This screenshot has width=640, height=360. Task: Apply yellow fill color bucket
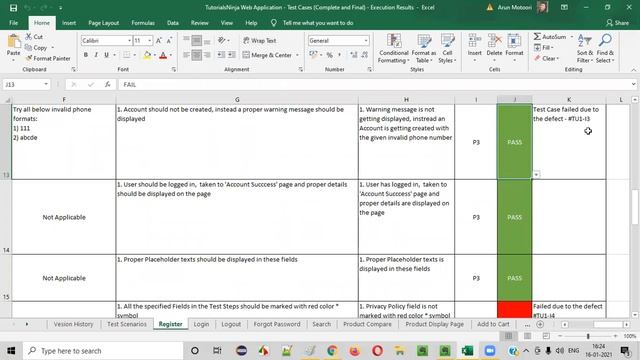(x=147, y=55)
